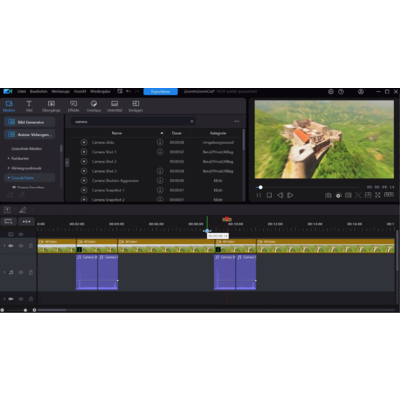Switch preview to fullscreen mode
The height and width of the screenshot is (400, 400).
(378, 195)
